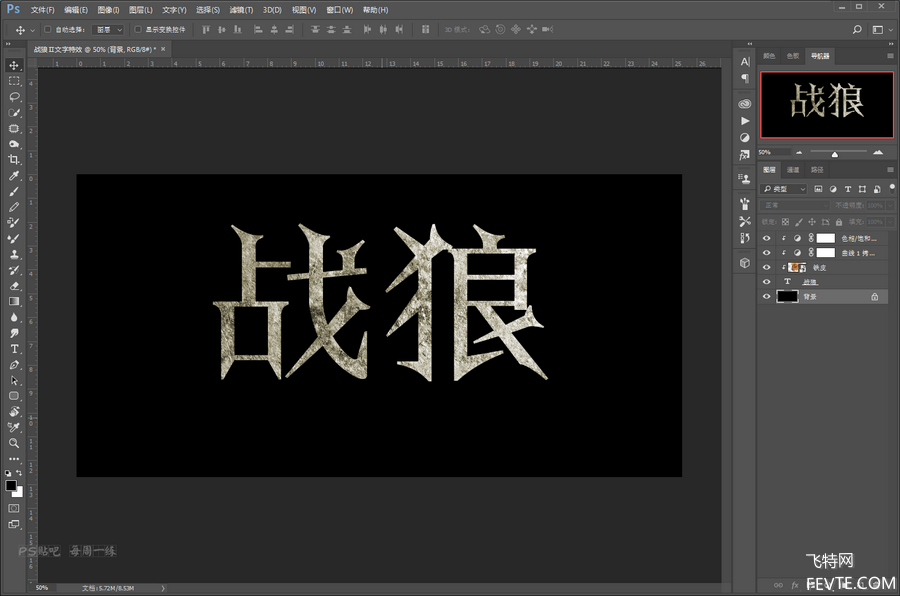Switch to the 路径 paths tab
Screen dimensions: 900x596
(x=817, y=169)
